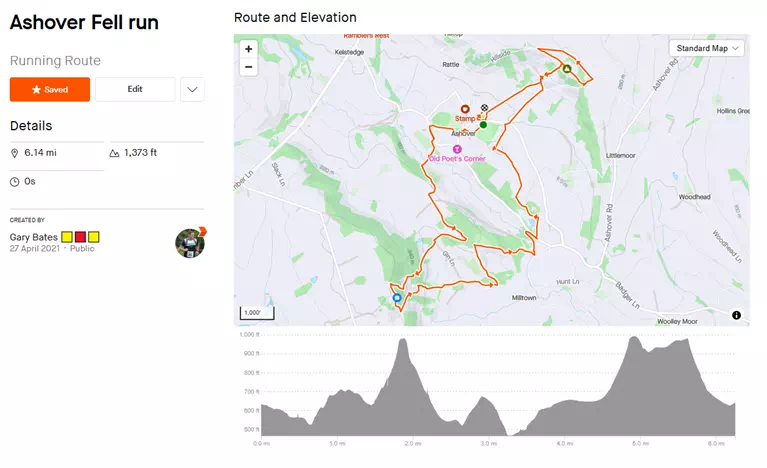Click the first peak on elevation chart
The width and height of the screenshot is (767, 468).
[x=403, y=341]
